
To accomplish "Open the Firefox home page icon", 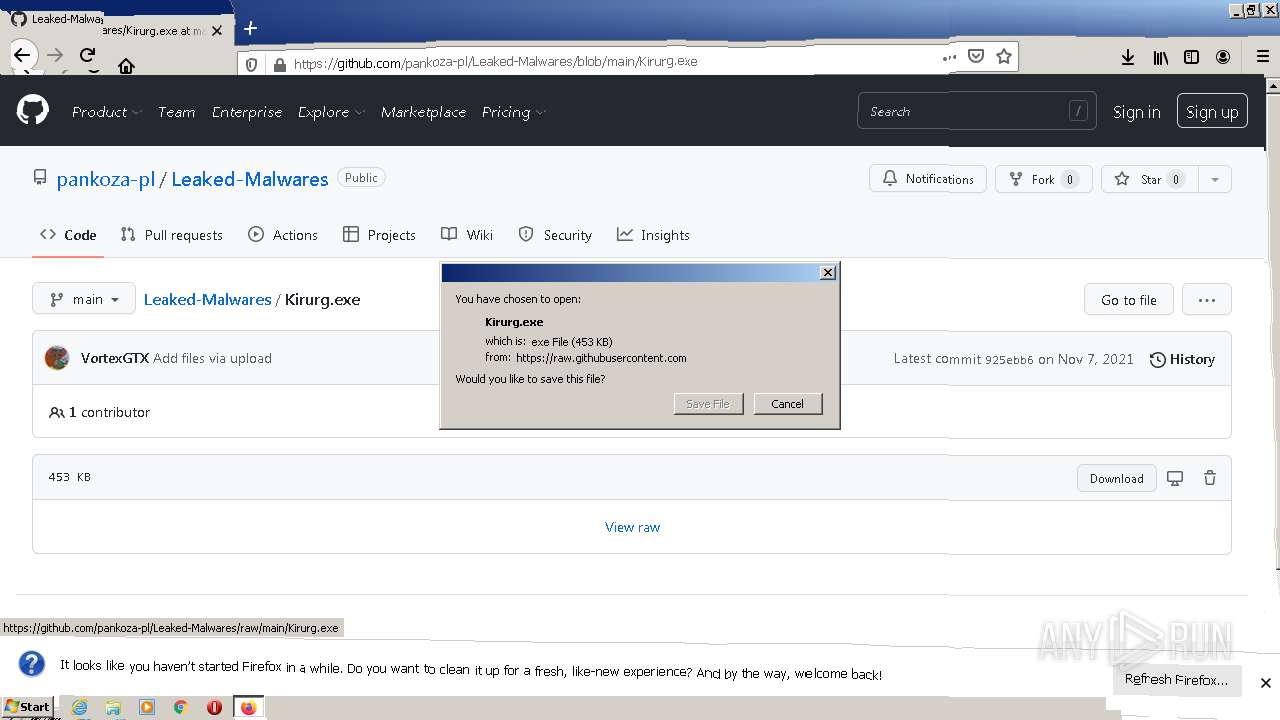I will 126,66.
